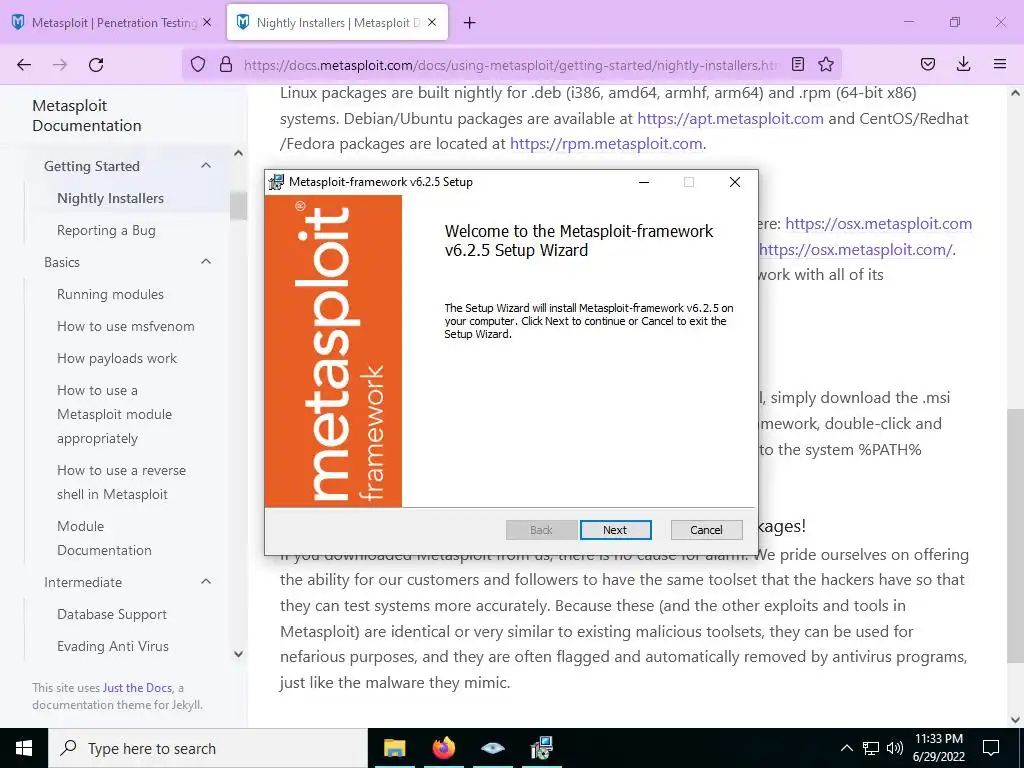1024x768 pixels.
Task: Click page scrollbar down arrow
Action: 1015,720
